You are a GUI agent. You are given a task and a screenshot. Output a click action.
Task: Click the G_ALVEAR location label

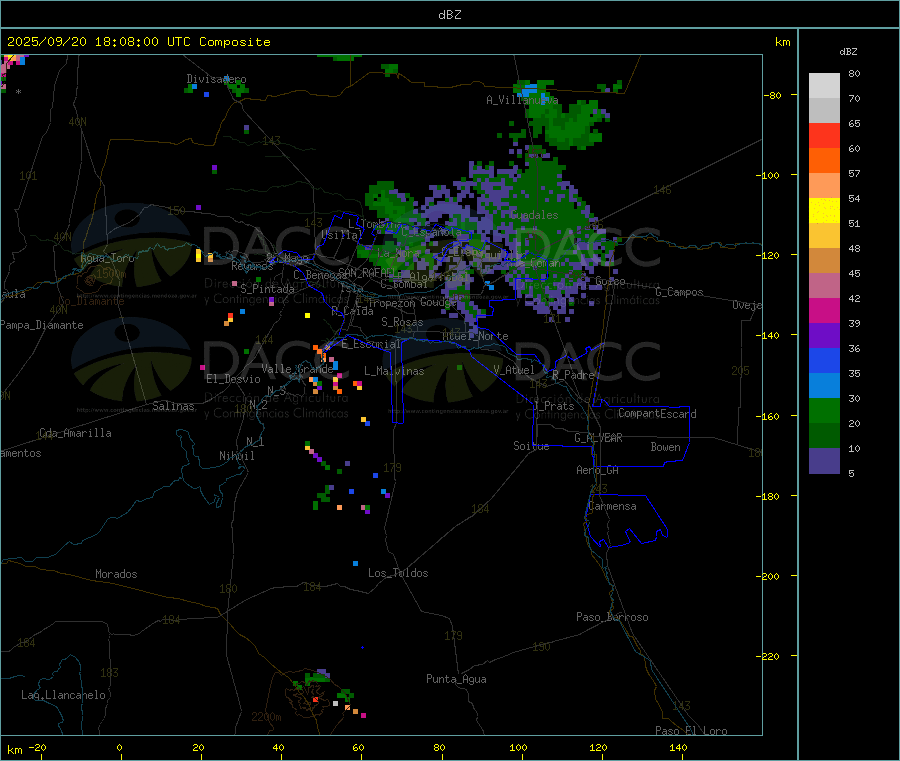pos(598,438)
